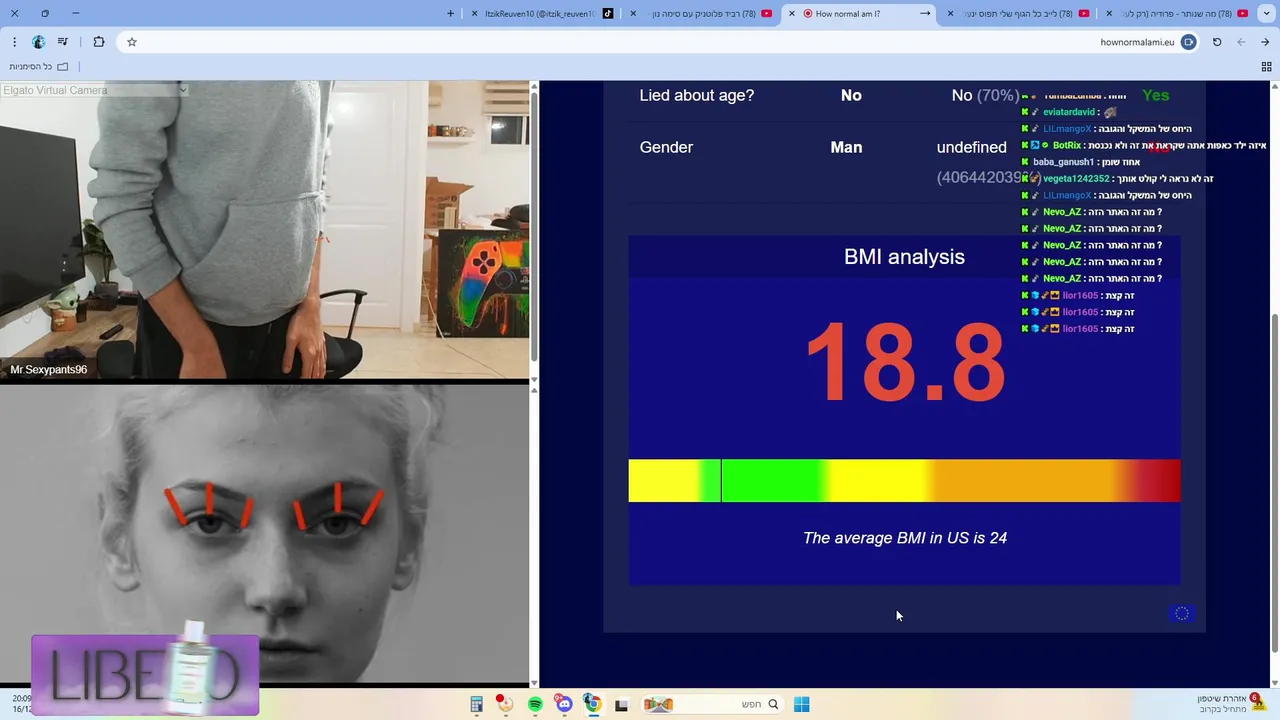This screenshot has width=1280, height=720.
Task: Click chat username eviatardavid
Action: (x=1069, y=112)
